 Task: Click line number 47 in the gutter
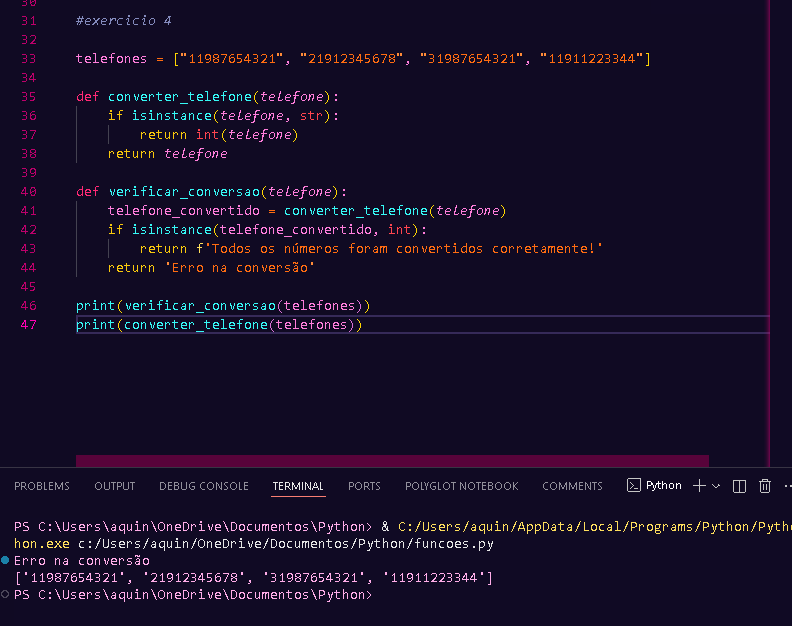point(29,324)
